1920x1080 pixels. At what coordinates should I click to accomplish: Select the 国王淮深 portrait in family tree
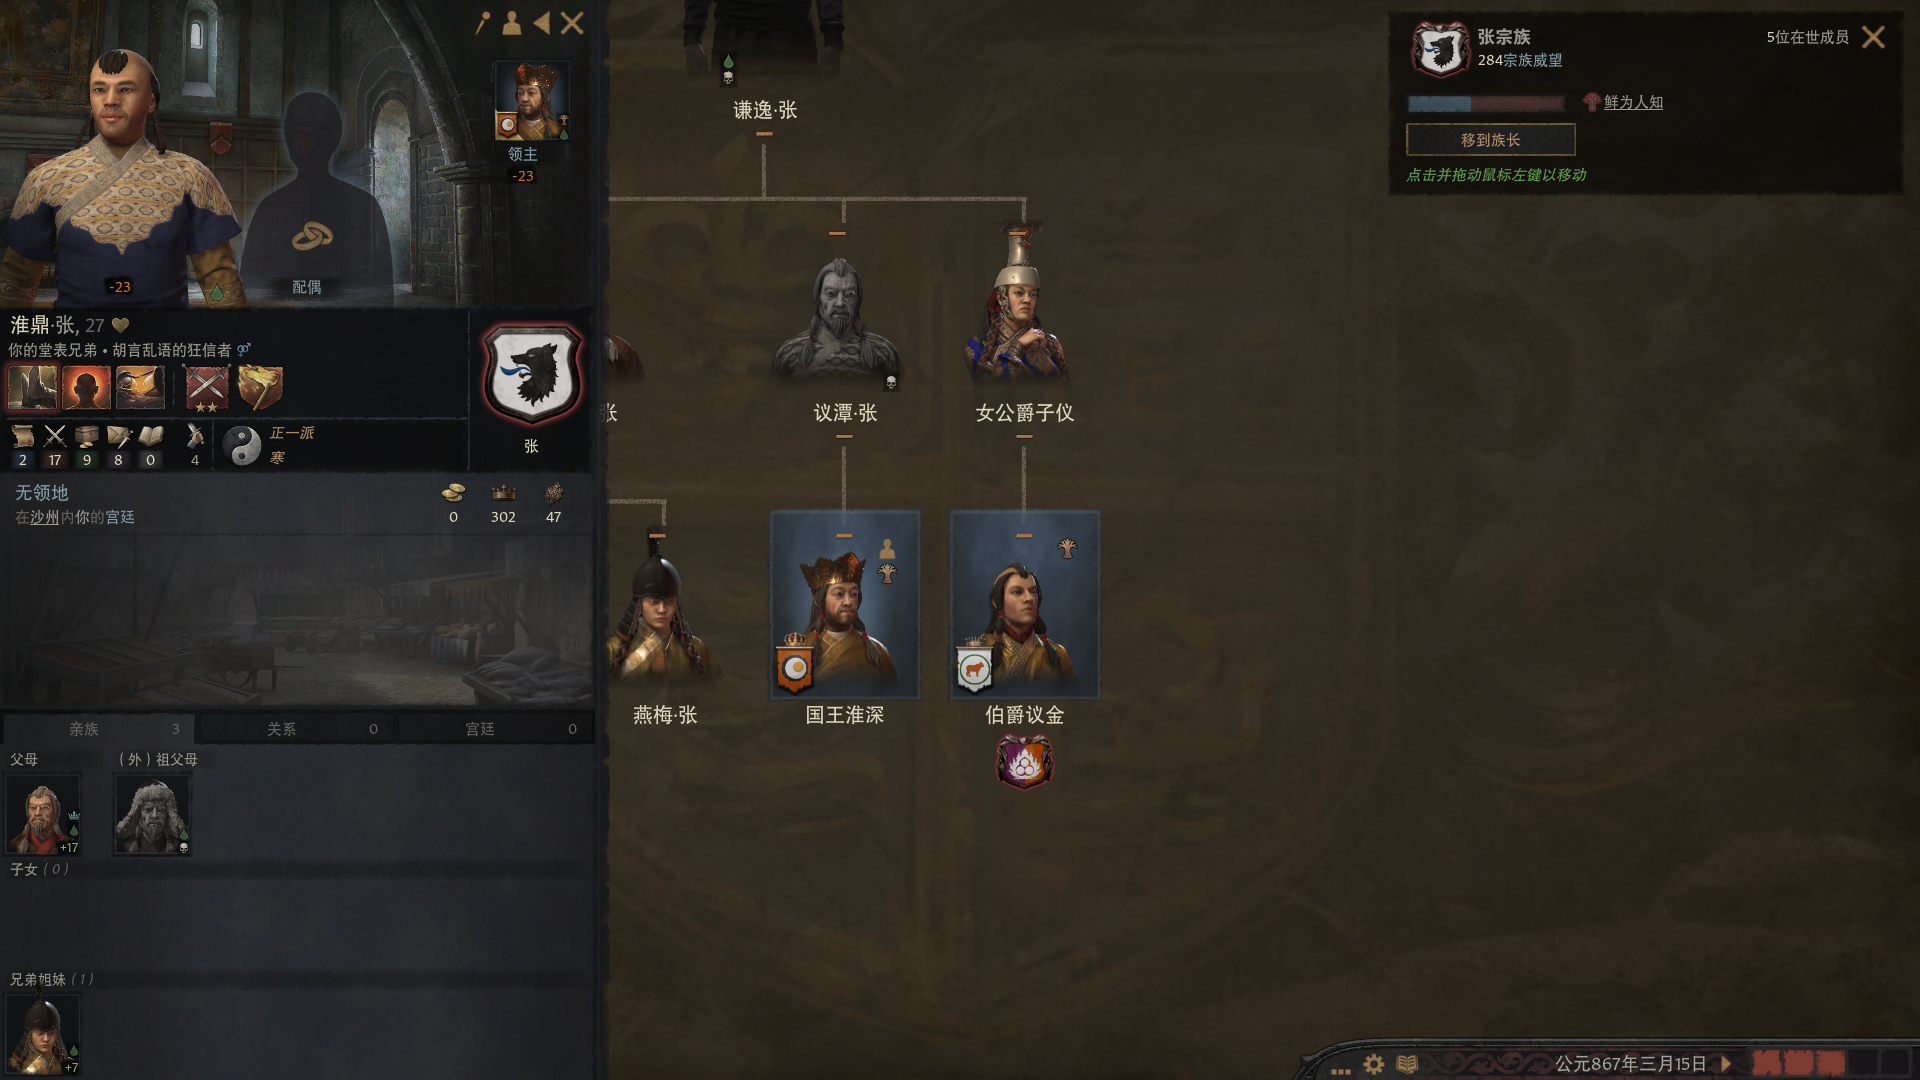coord(845,605)
